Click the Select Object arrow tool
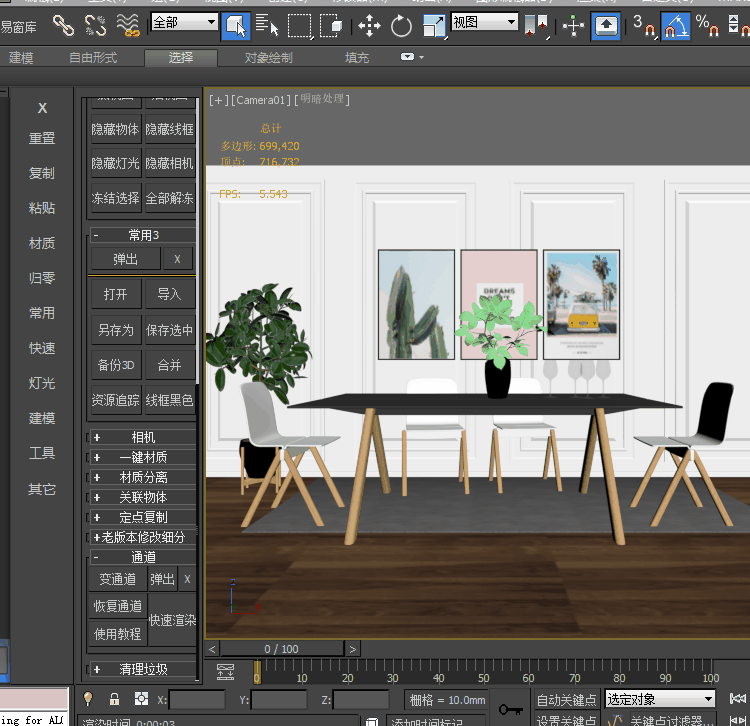750x726 pixels. point(235,26)
